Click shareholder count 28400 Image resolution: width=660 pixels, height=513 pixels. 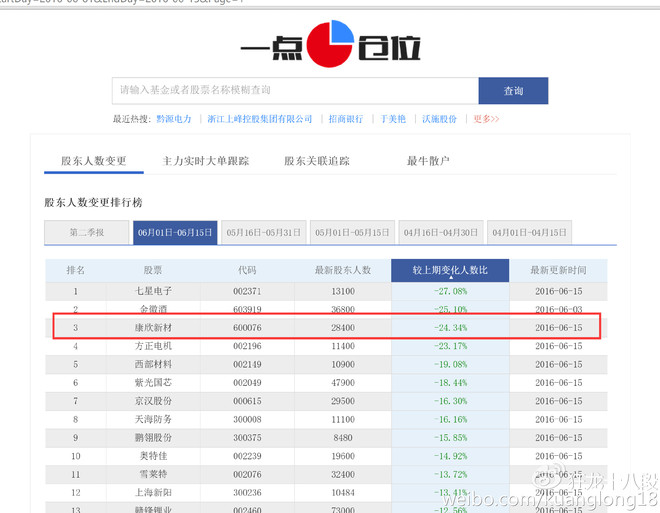coord(343,328)
